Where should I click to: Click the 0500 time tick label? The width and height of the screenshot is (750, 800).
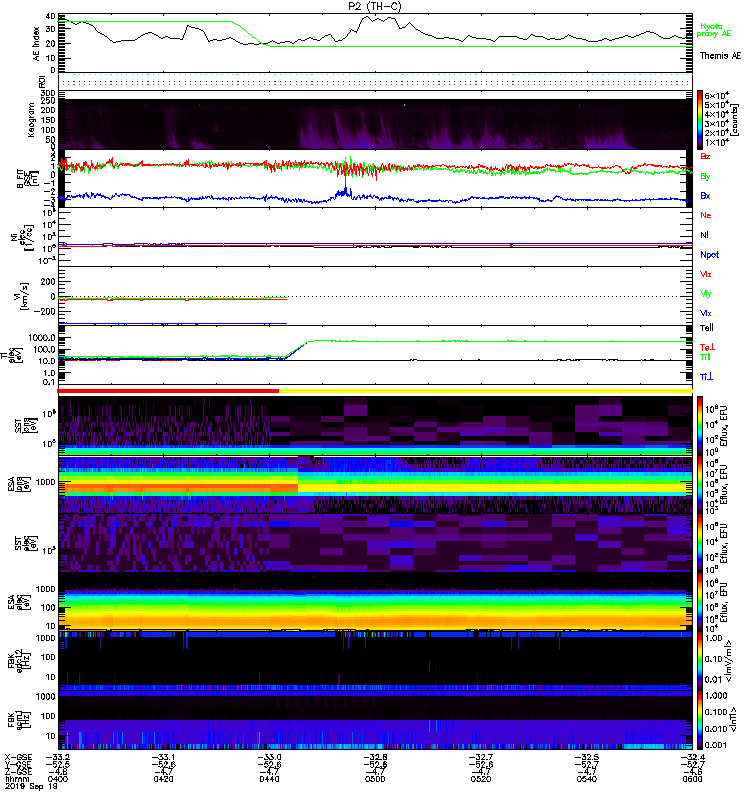coord(375,779)
